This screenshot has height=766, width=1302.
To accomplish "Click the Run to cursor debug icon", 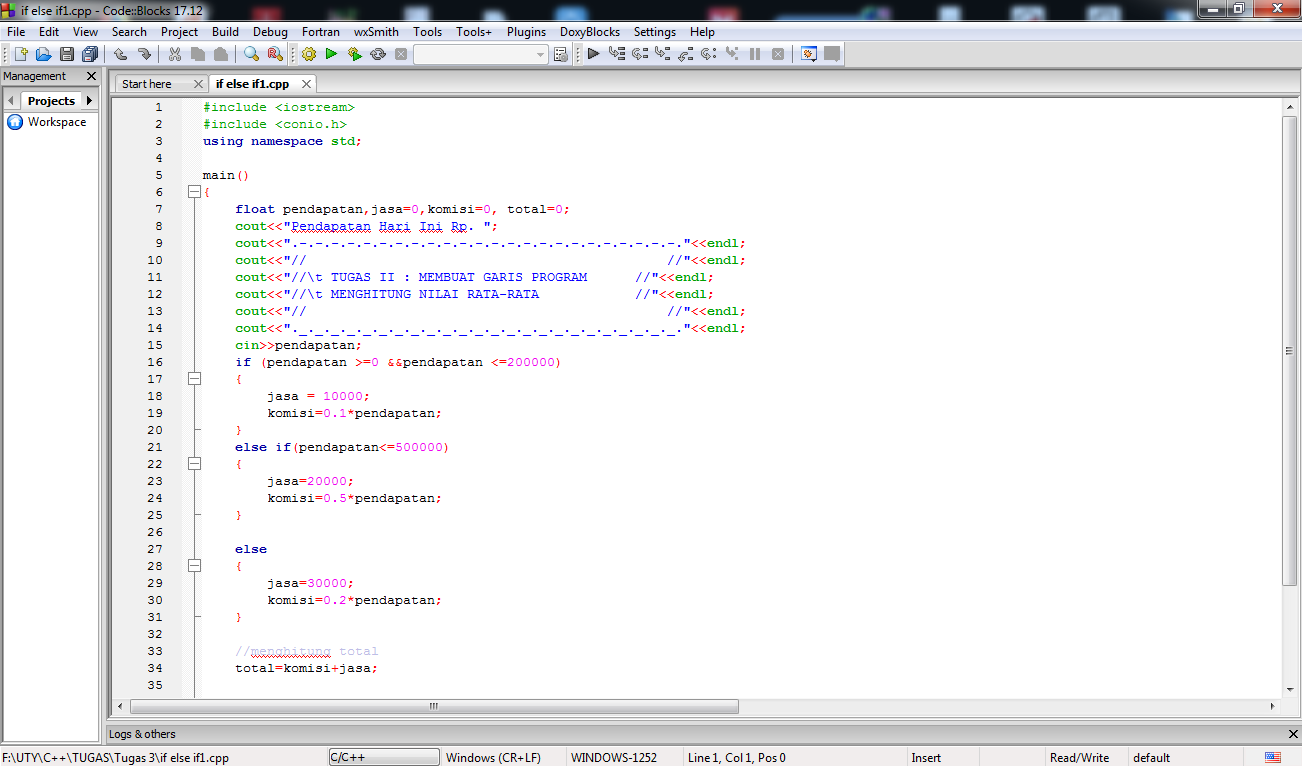I will 617,54.
